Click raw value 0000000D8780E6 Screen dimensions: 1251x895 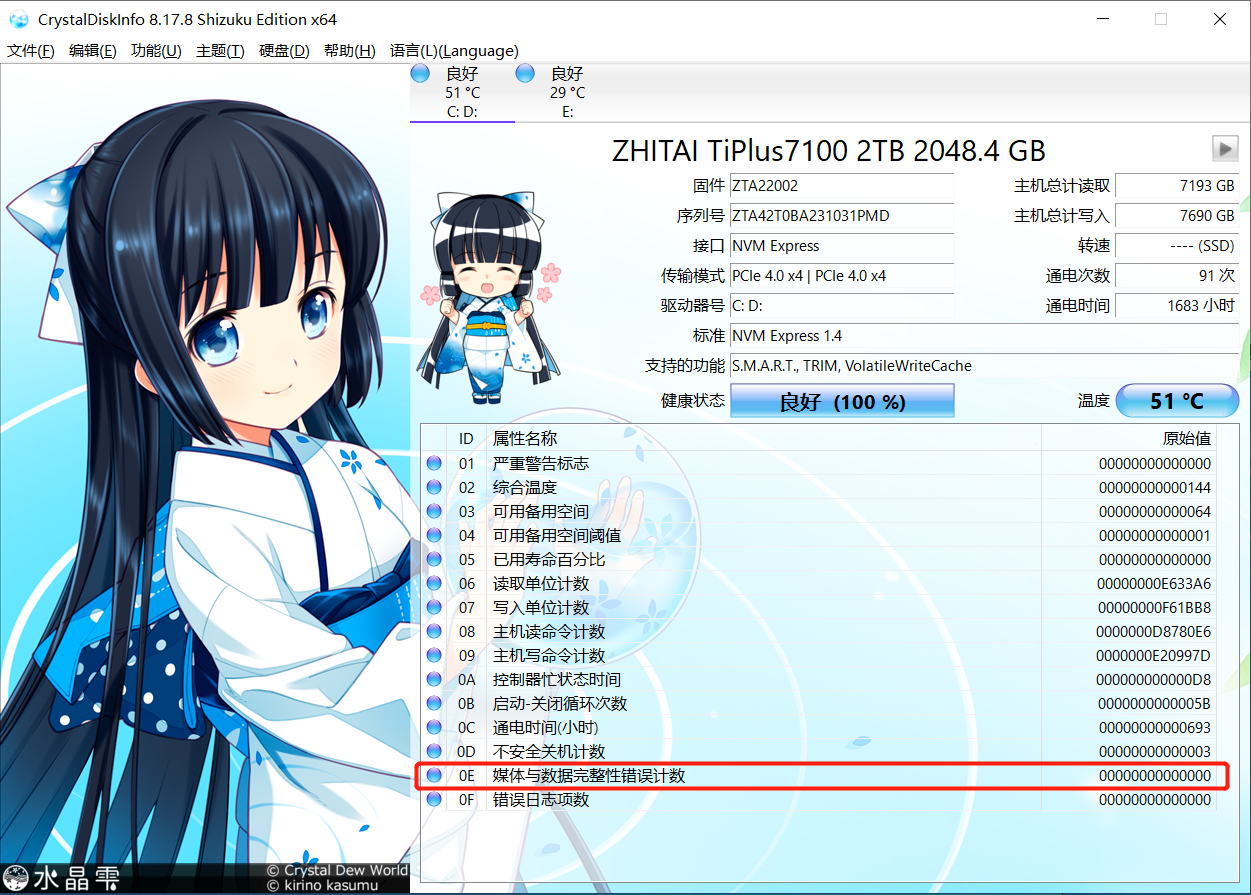[x=1155, y=631]
